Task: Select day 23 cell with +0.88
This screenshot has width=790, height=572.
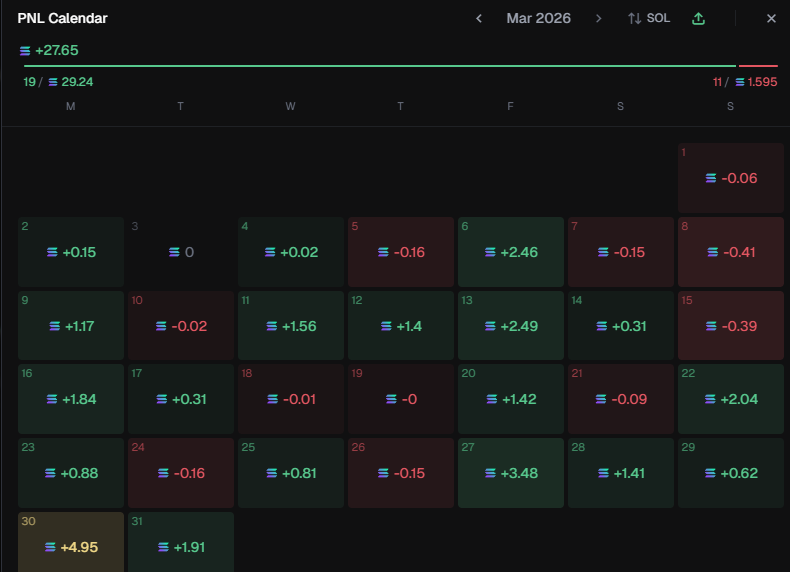Action: tap(71, 473)
